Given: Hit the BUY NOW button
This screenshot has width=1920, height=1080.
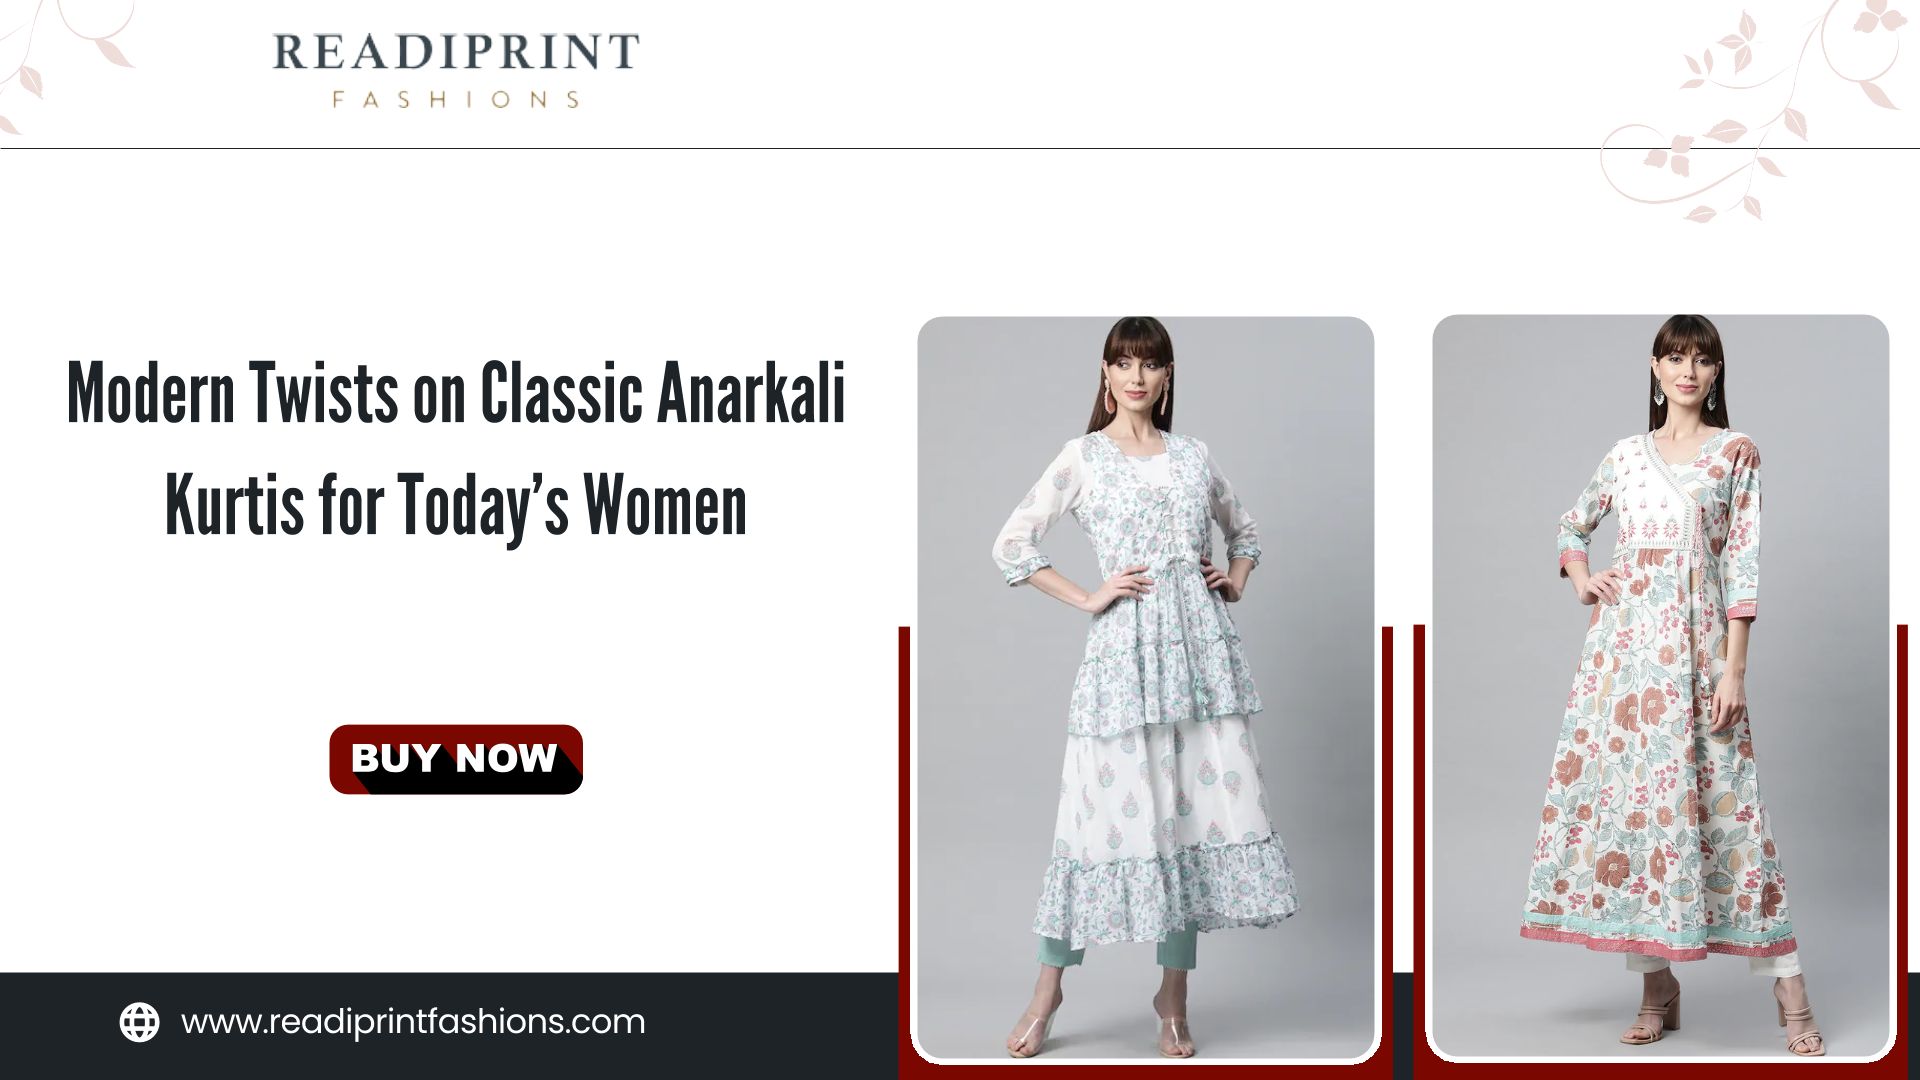Looking at the screenshot, I should pos(456,759).
